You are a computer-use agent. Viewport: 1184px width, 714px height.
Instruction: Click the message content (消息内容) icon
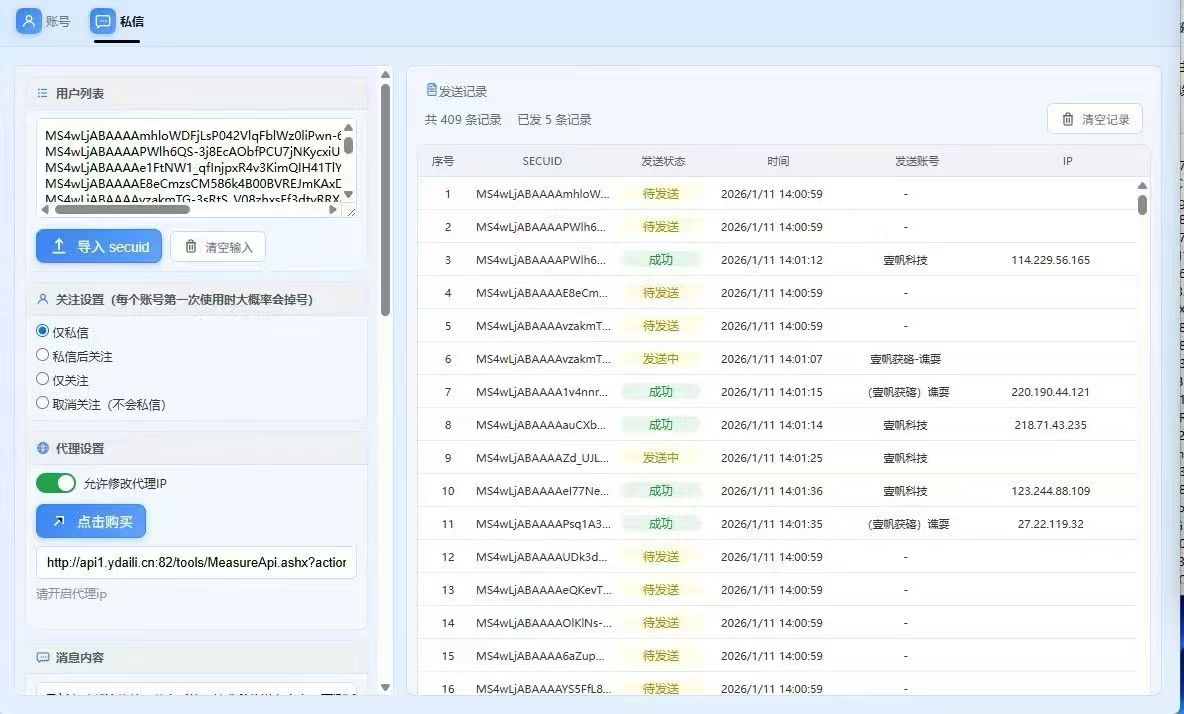click(x=42, y=657)
